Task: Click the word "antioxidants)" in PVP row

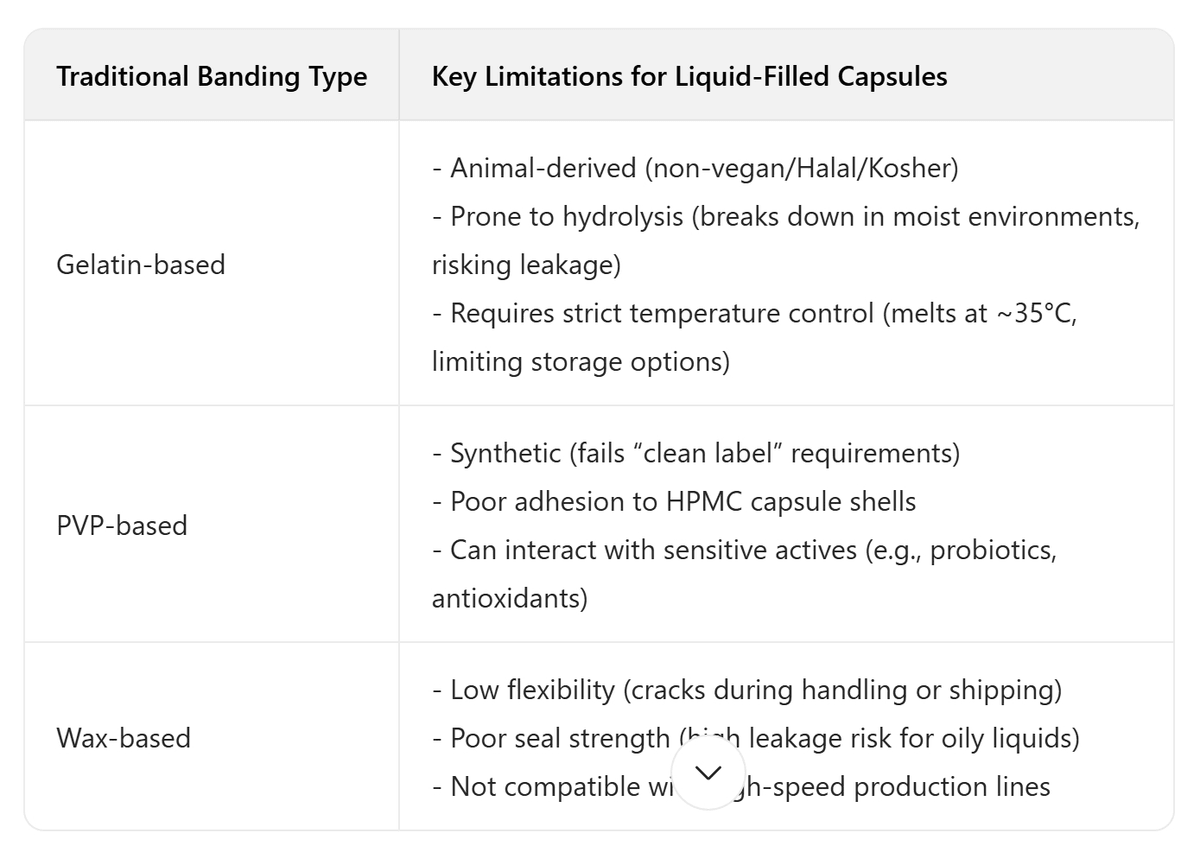Action: [510, 598]
